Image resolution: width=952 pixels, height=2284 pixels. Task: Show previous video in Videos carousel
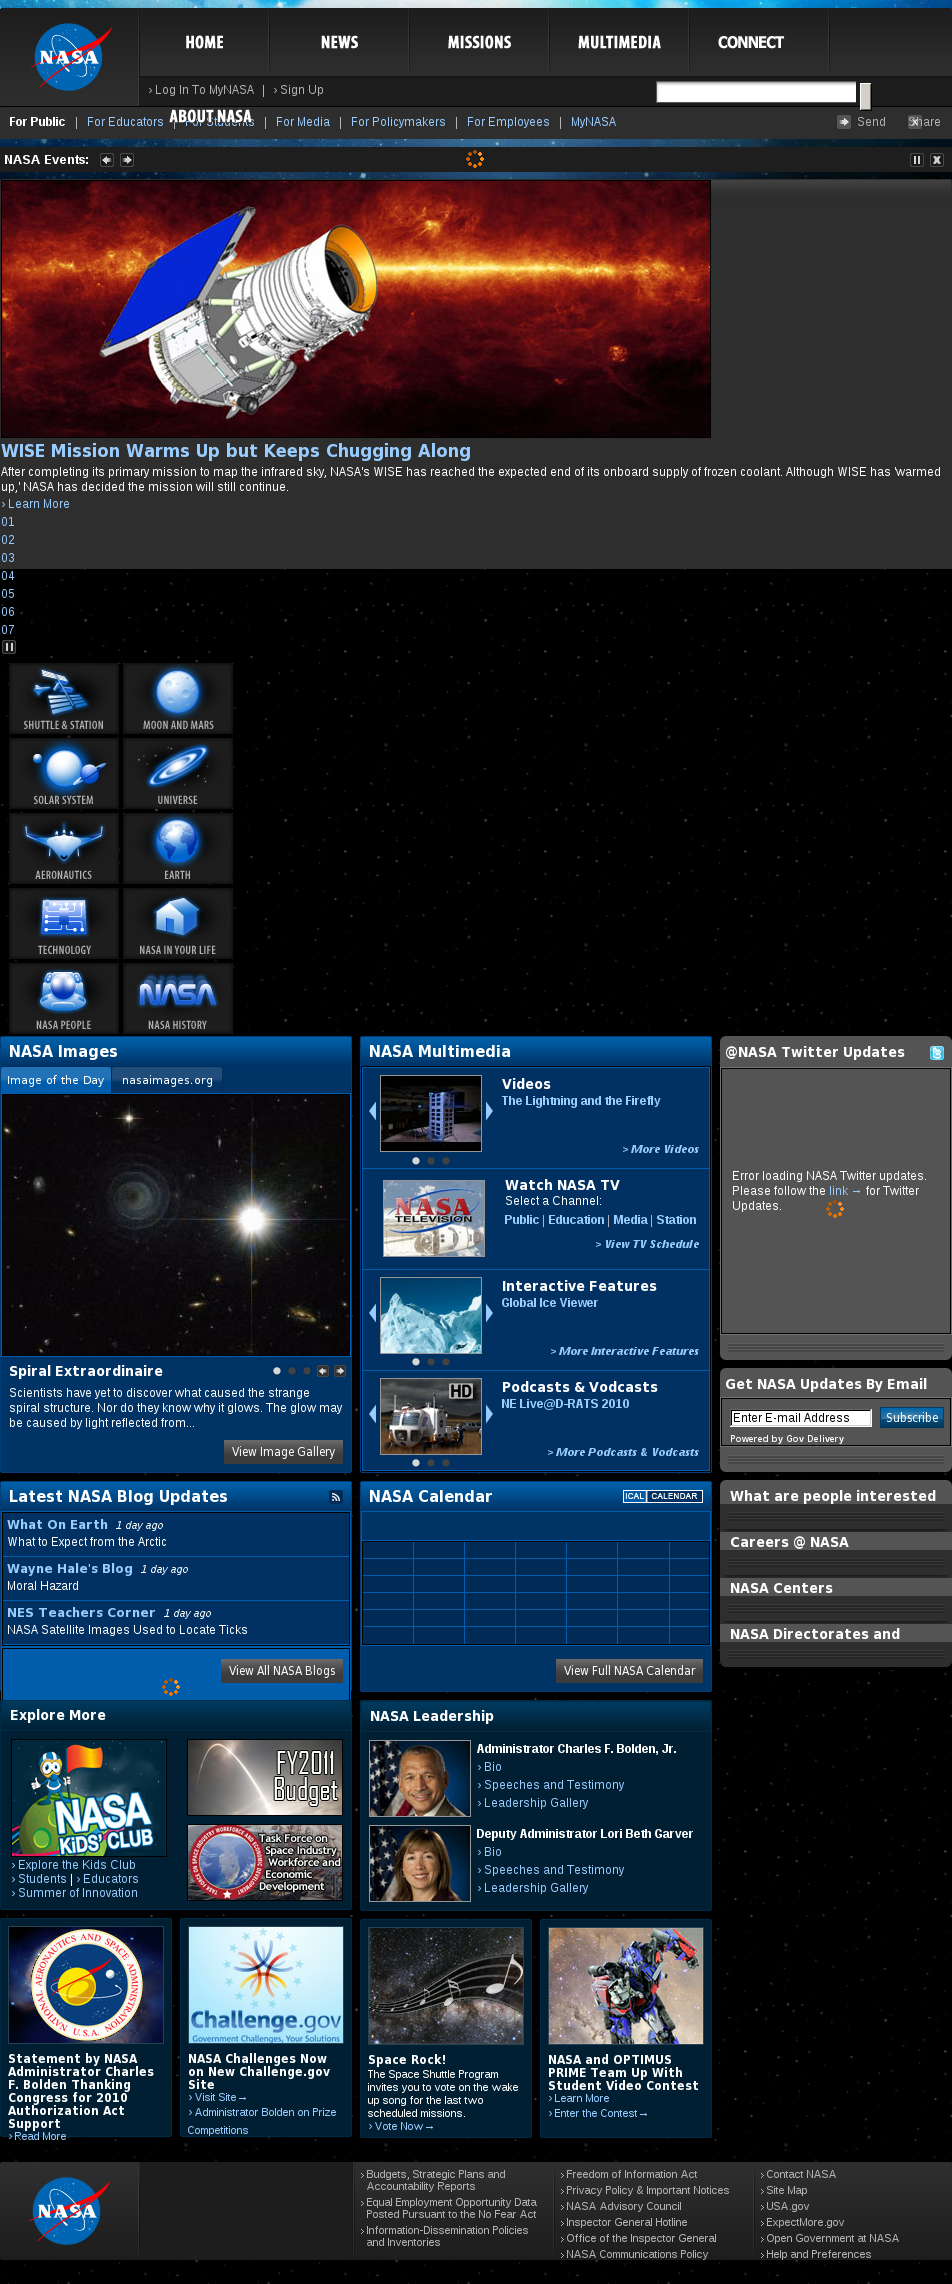coord(373,1111)
